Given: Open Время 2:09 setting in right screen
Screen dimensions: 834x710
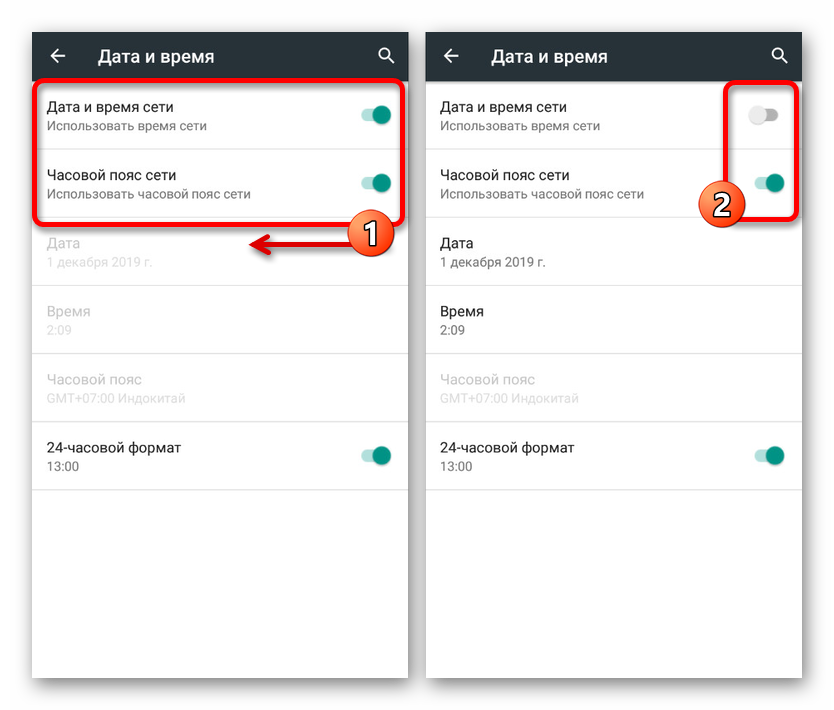Looking at the screenshot, I should (x=614, y=320).
